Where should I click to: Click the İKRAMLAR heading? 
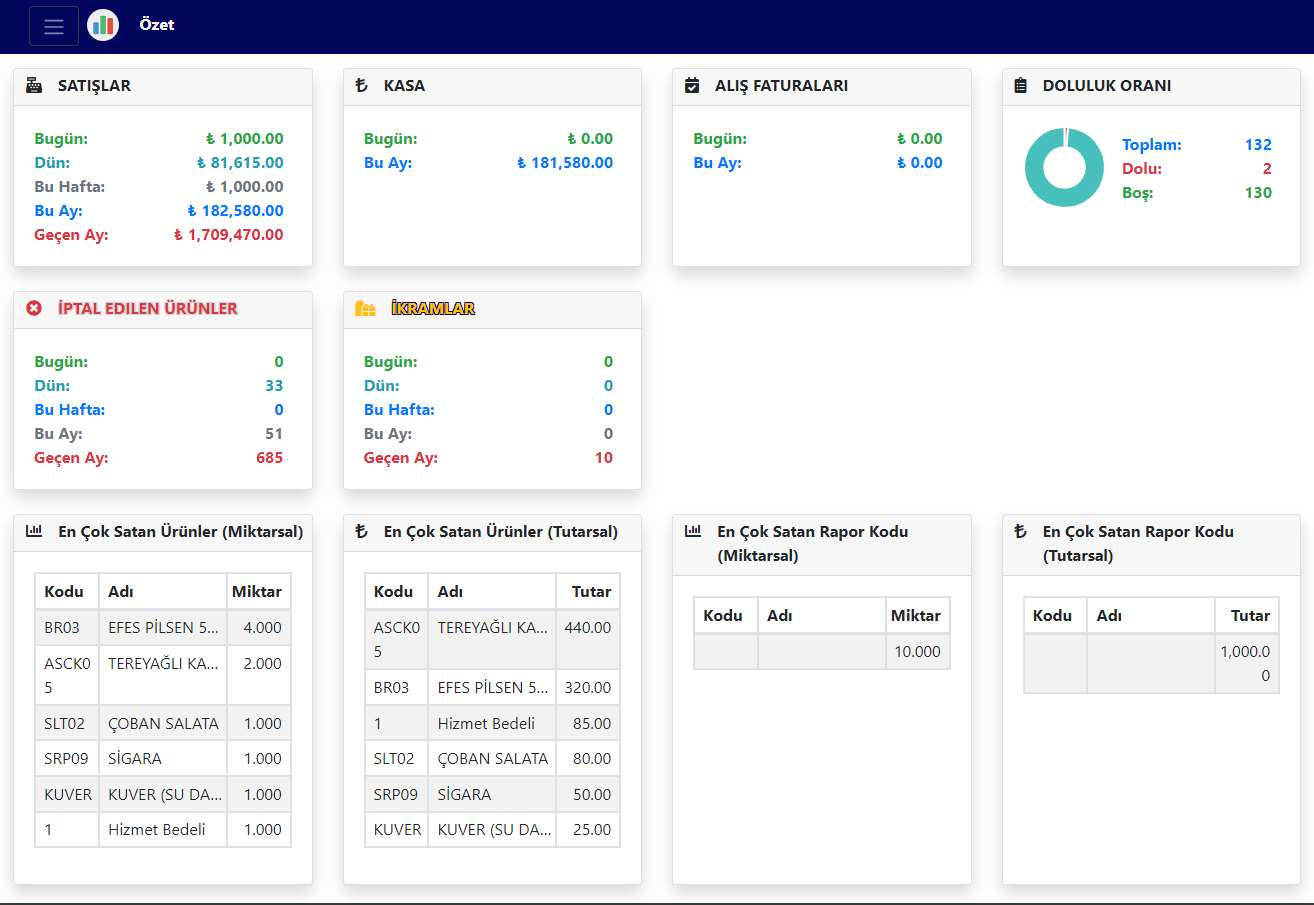point(433,309)
